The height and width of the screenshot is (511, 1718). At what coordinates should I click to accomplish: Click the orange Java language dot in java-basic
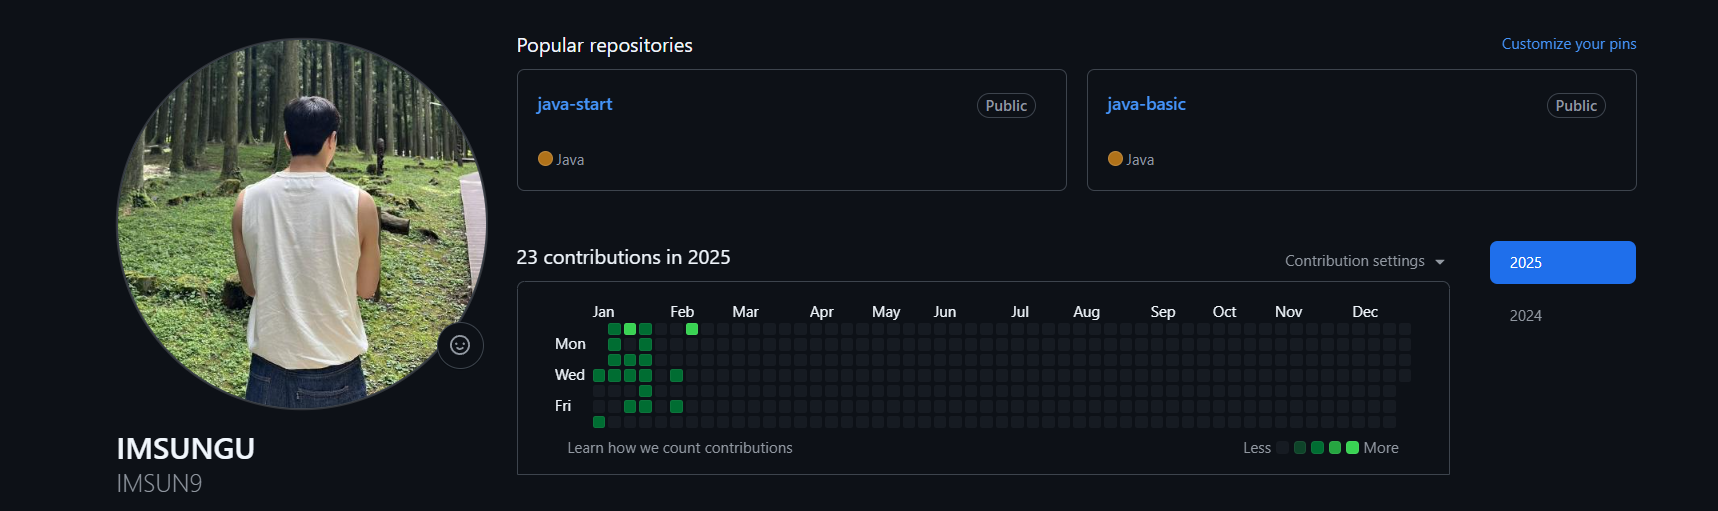point(1115,158)
